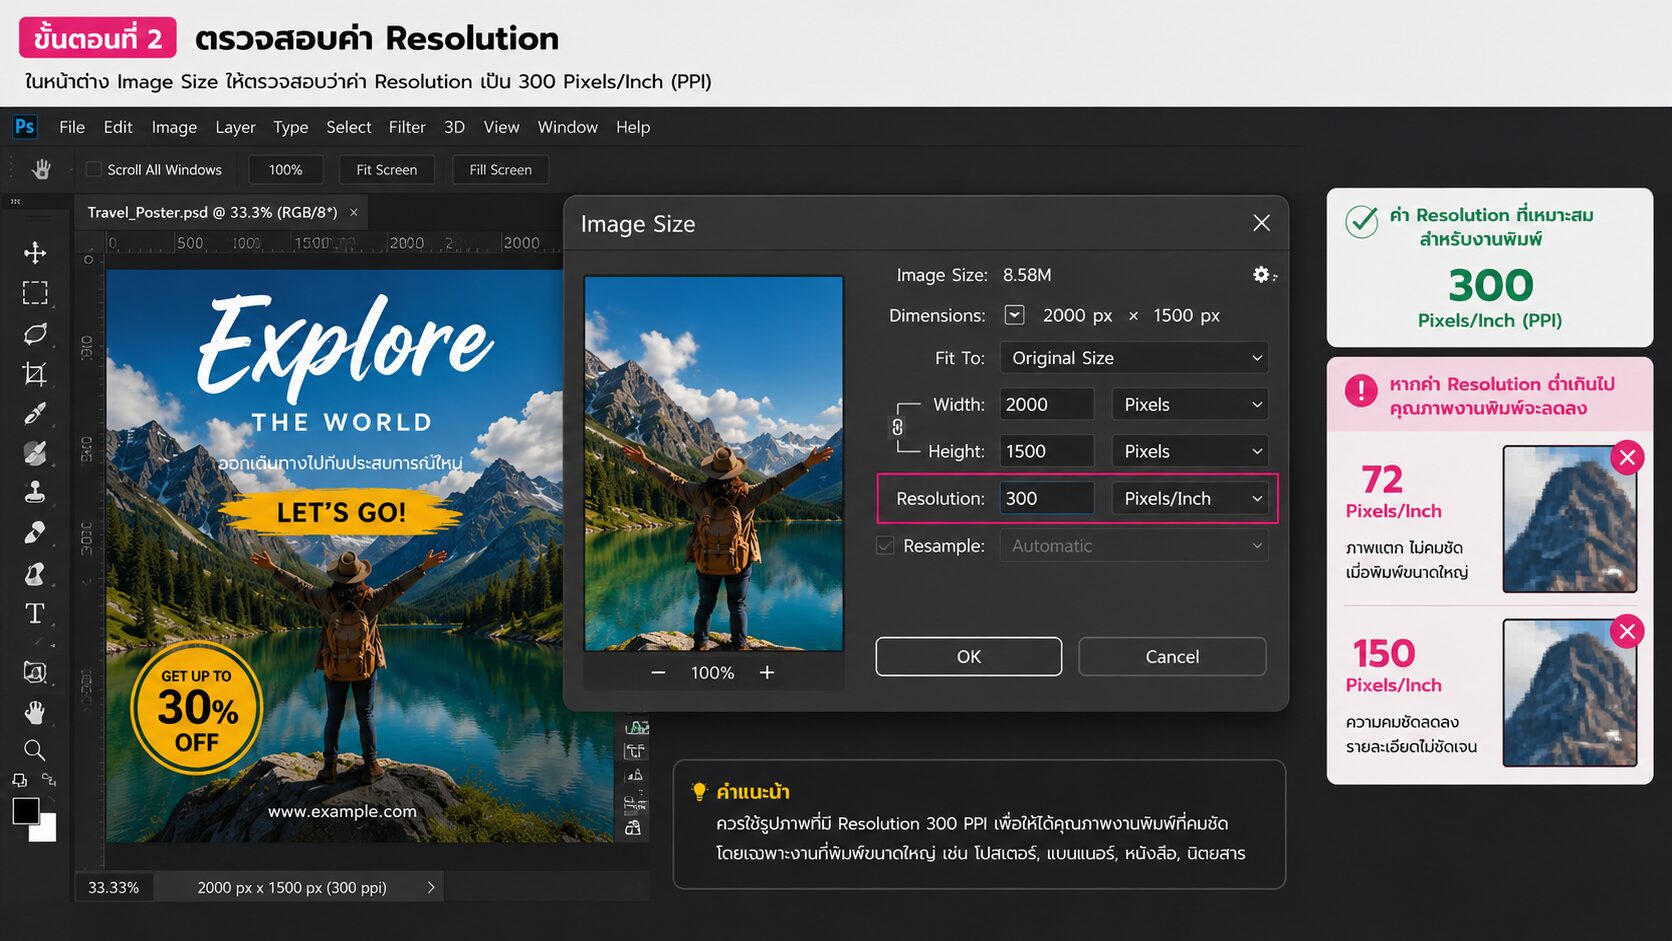The height and width of the screenshot is (941, 1672).
Task: Swap foreground and background colors
Action: pyautogui.click(x=49, y=780)
